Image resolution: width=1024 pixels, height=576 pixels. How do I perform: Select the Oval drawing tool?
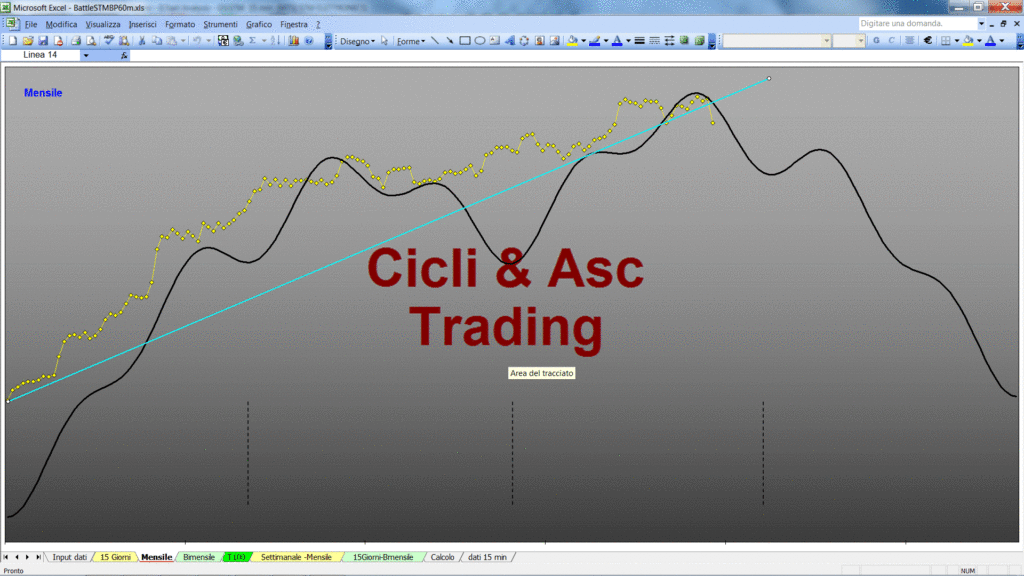tap(480, 40)
